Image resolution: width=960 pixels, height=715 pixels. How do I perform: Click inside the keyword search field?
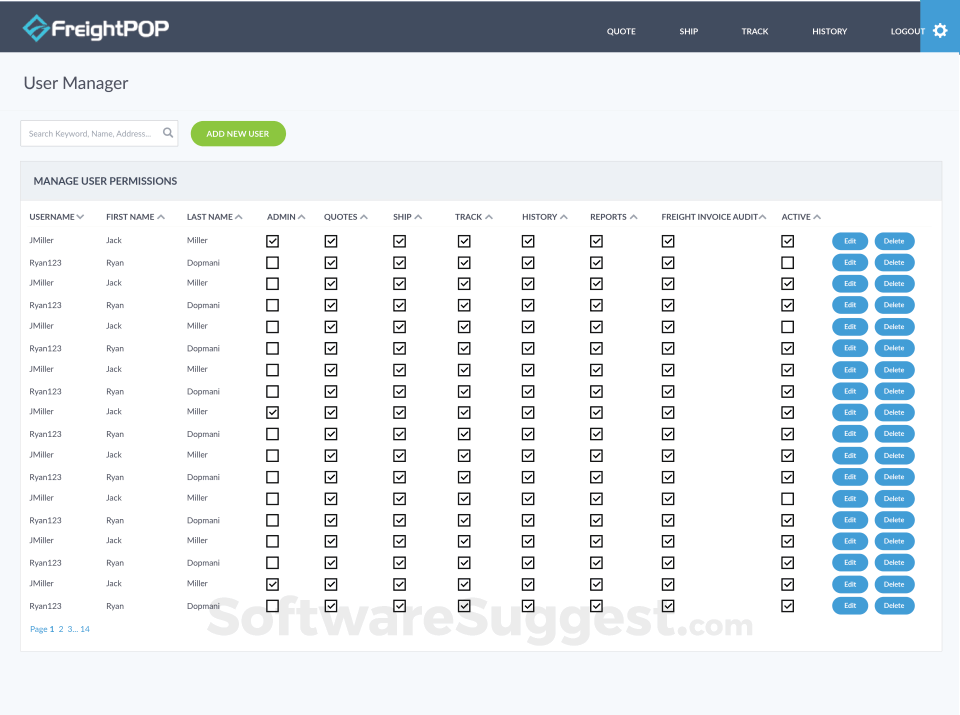click(90, 132)
